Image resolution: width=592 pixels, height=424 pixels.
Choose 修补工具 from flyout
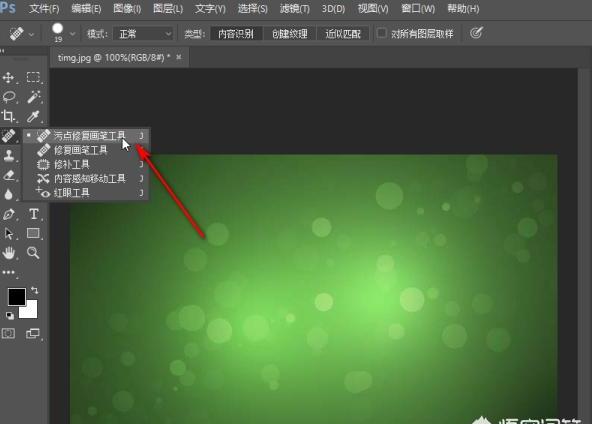click(x=86, y=165)
